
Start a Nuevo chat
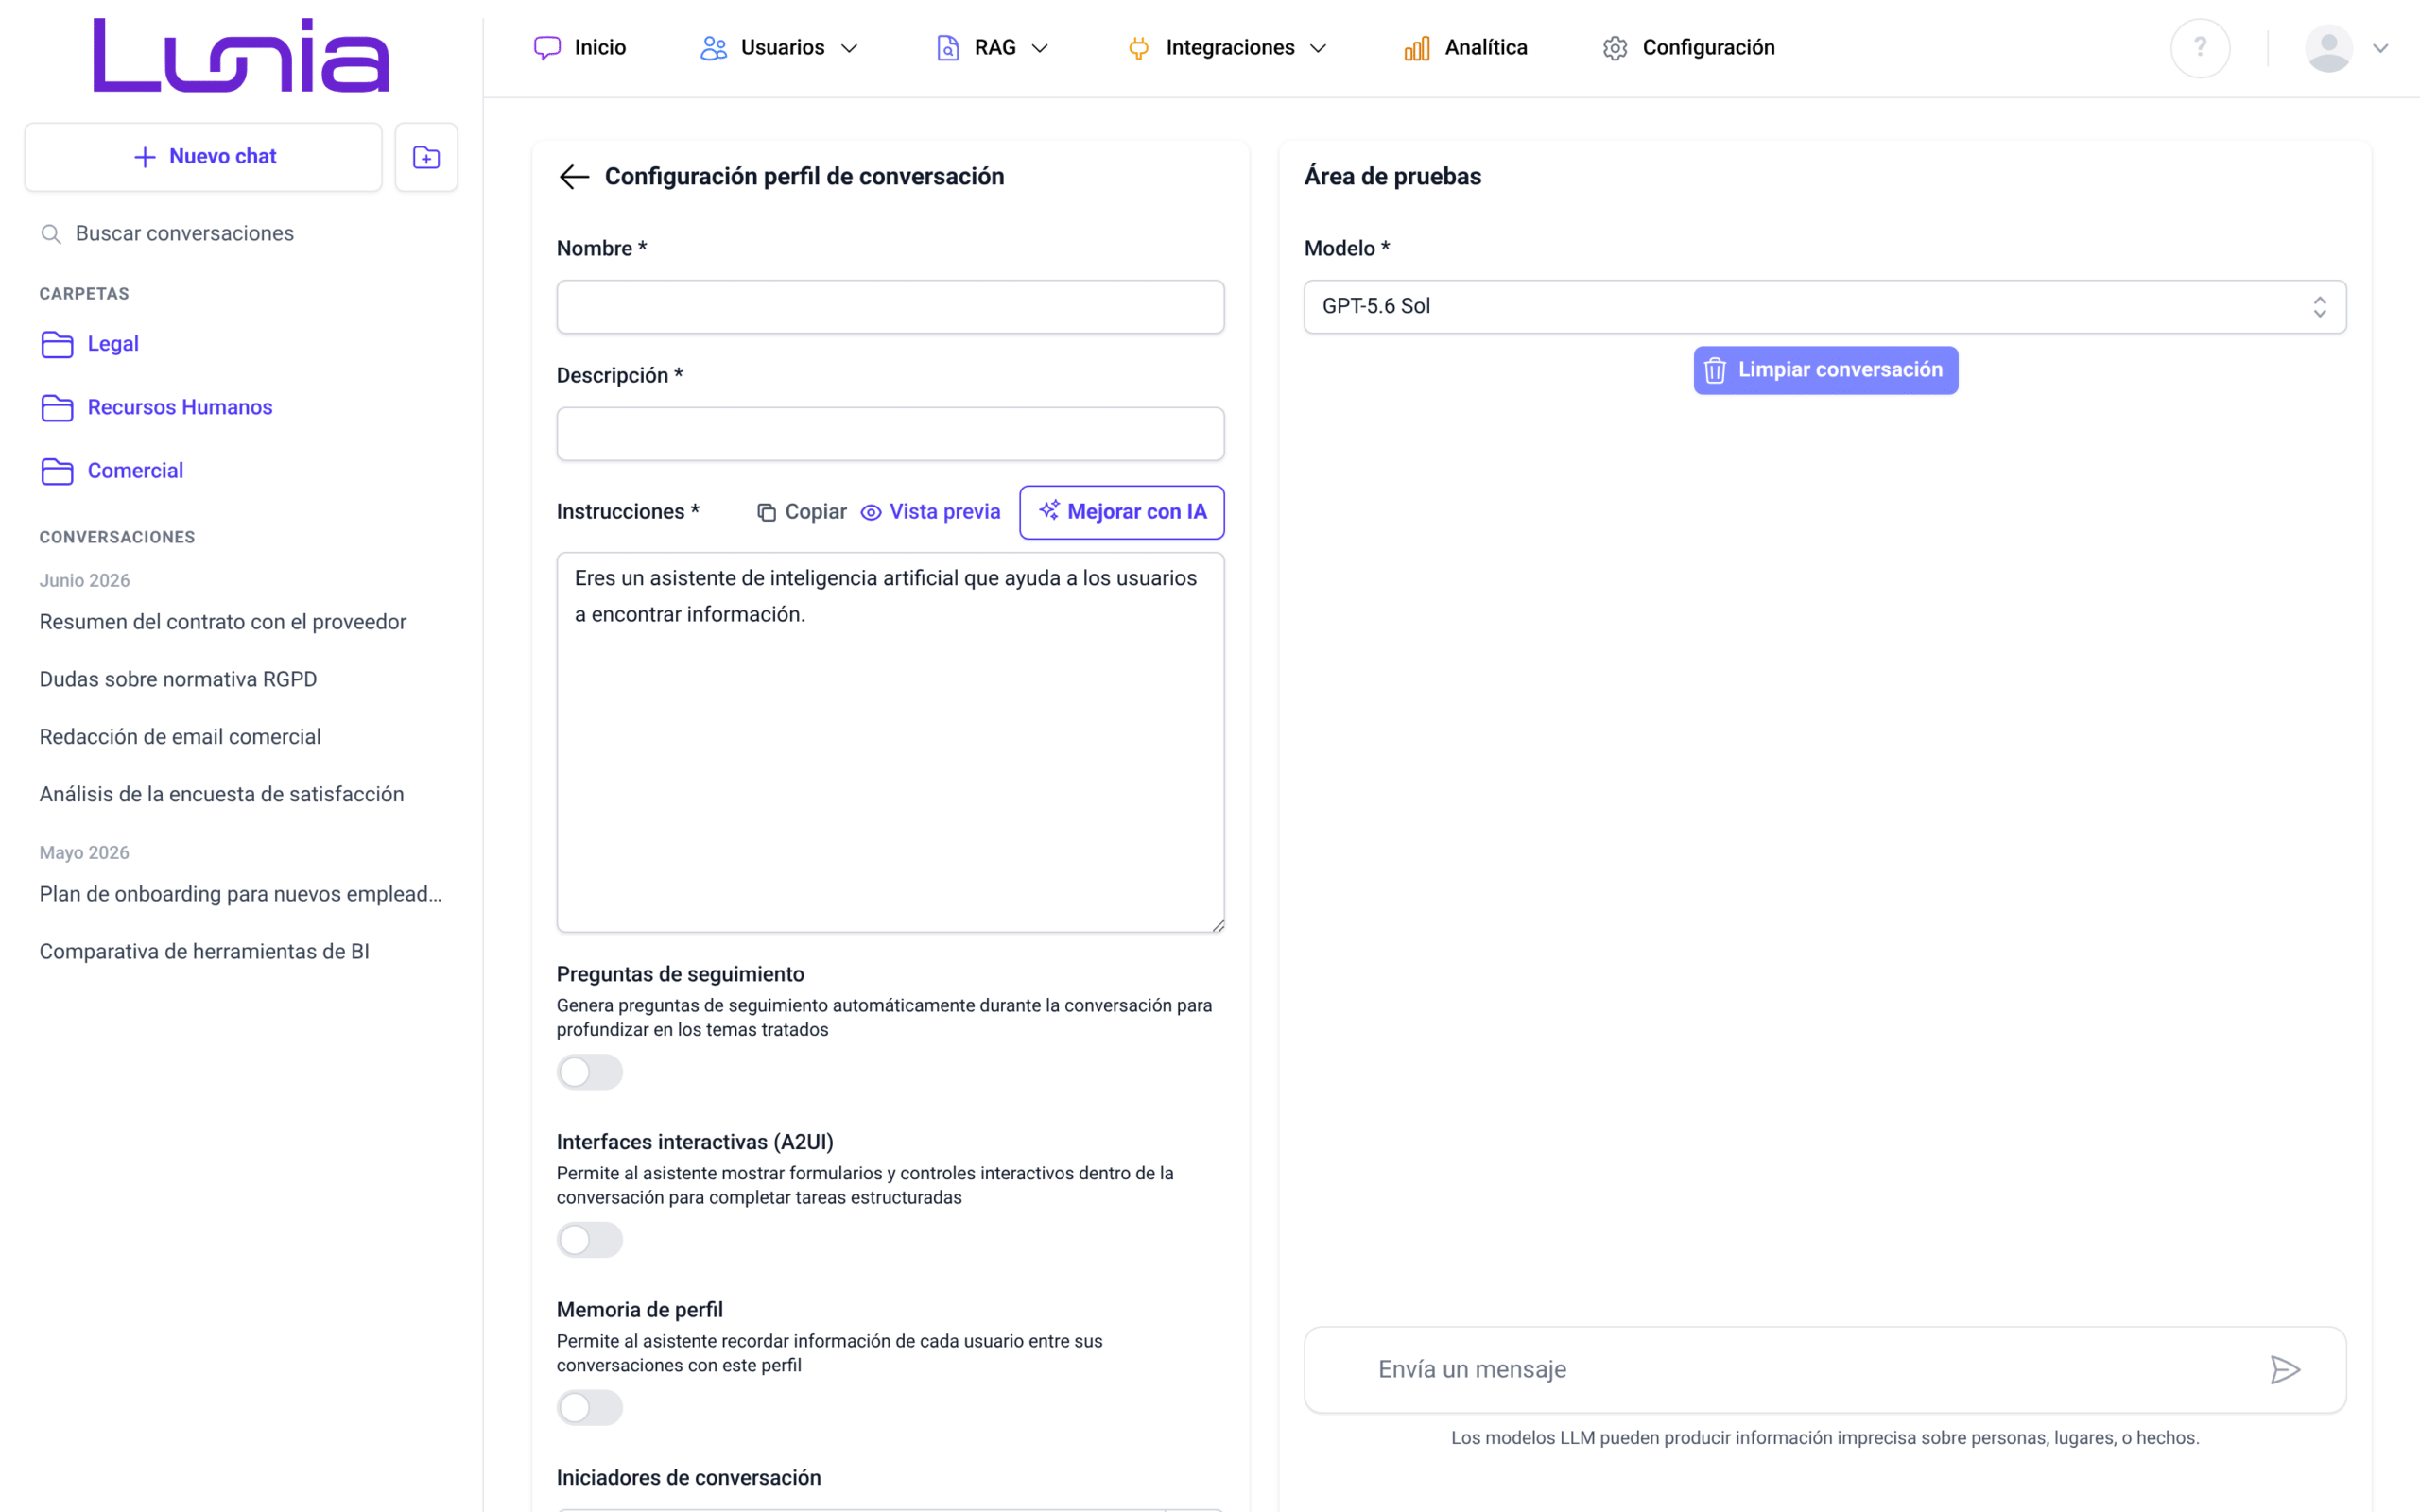point(204,157)
